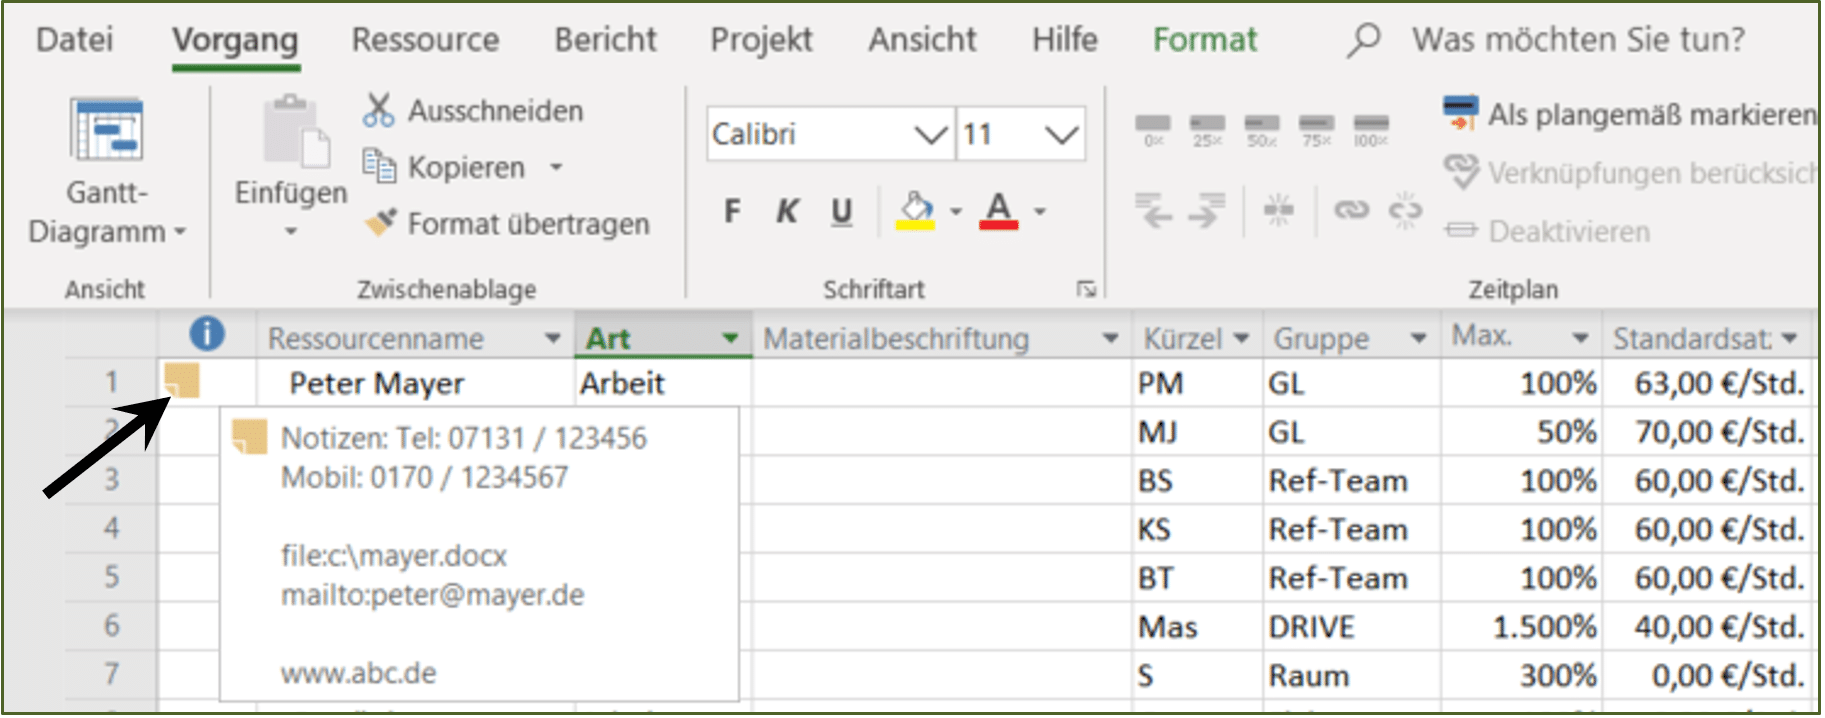
Task: Expand the Calibri font name dropdown
Action: coord(931,134)
